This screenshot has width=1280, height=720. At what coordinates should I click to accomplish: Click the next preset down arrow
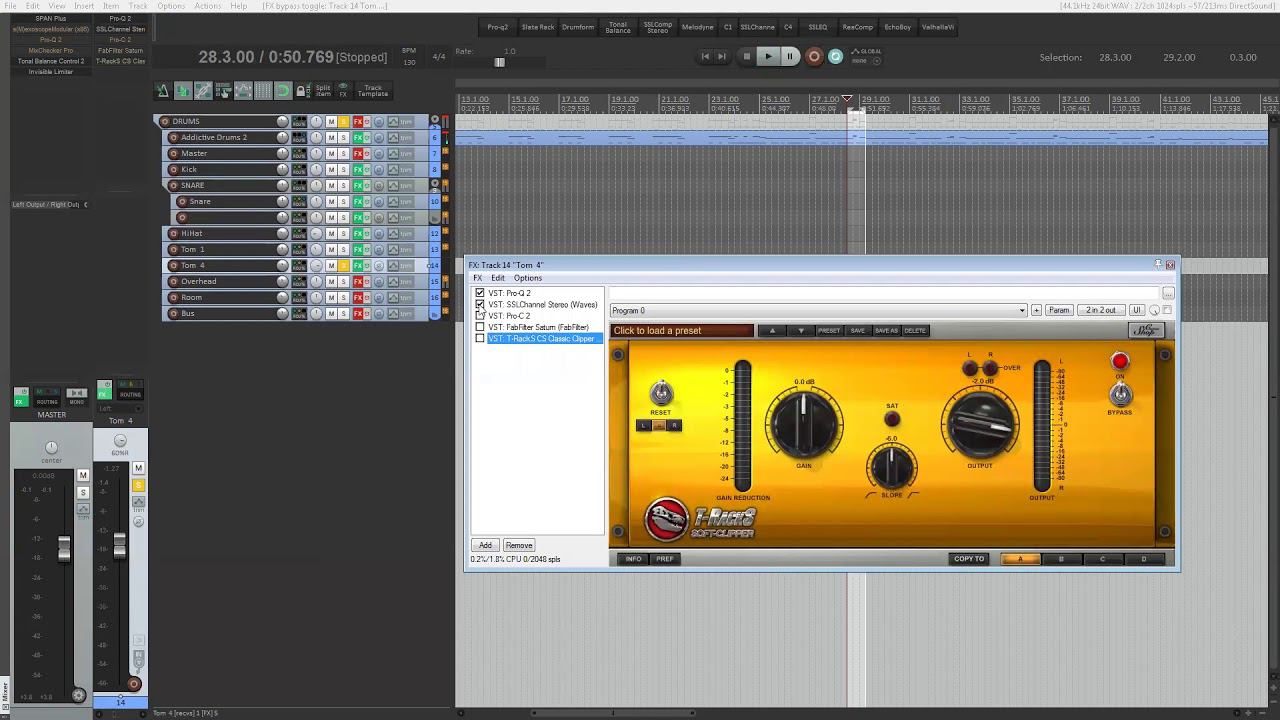(801, 331)
